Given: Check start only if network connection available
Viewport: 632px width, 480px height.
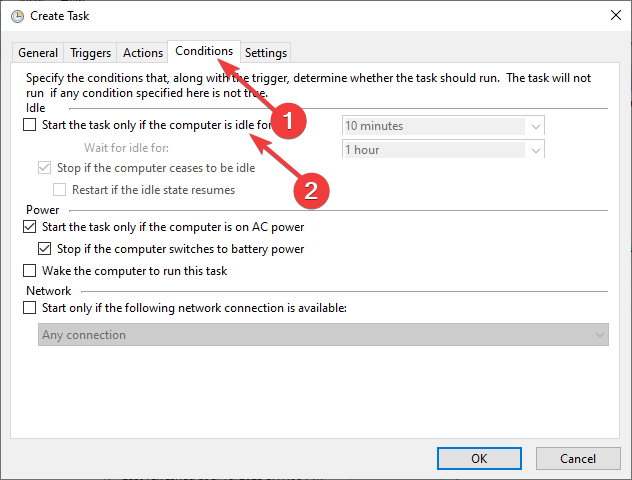Looking at the screenshot, I should pos(29,308).
